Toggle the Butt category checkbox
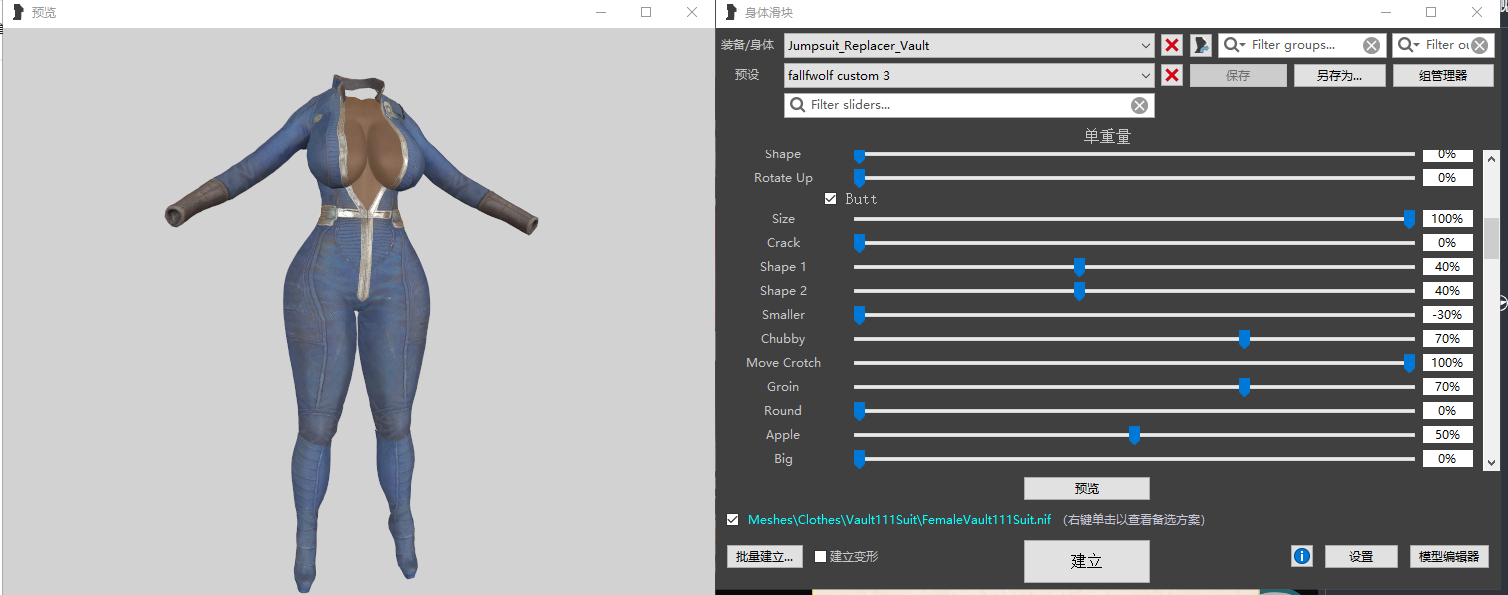 pos(830,198)
